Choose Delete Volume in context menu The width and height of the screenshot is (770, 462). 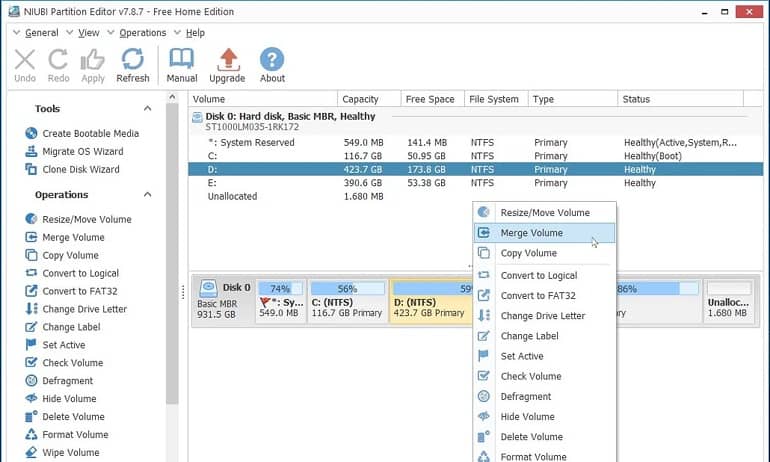click(545, 436)
